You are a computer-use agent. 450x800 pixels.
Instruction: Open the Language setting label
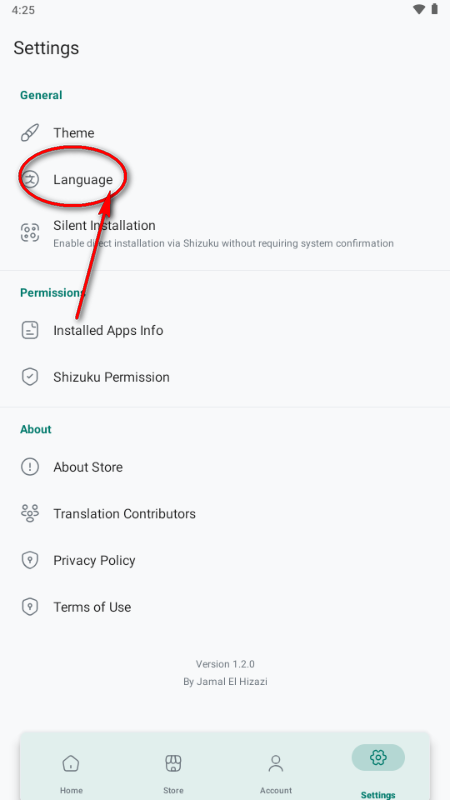(83, 180)
